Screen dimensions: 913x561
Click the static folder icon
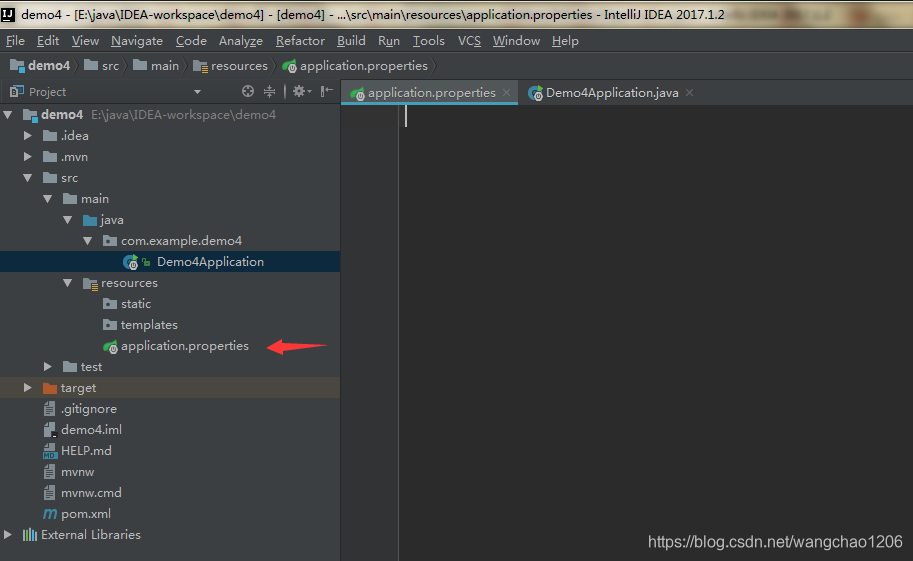click(x=109, y=304)
